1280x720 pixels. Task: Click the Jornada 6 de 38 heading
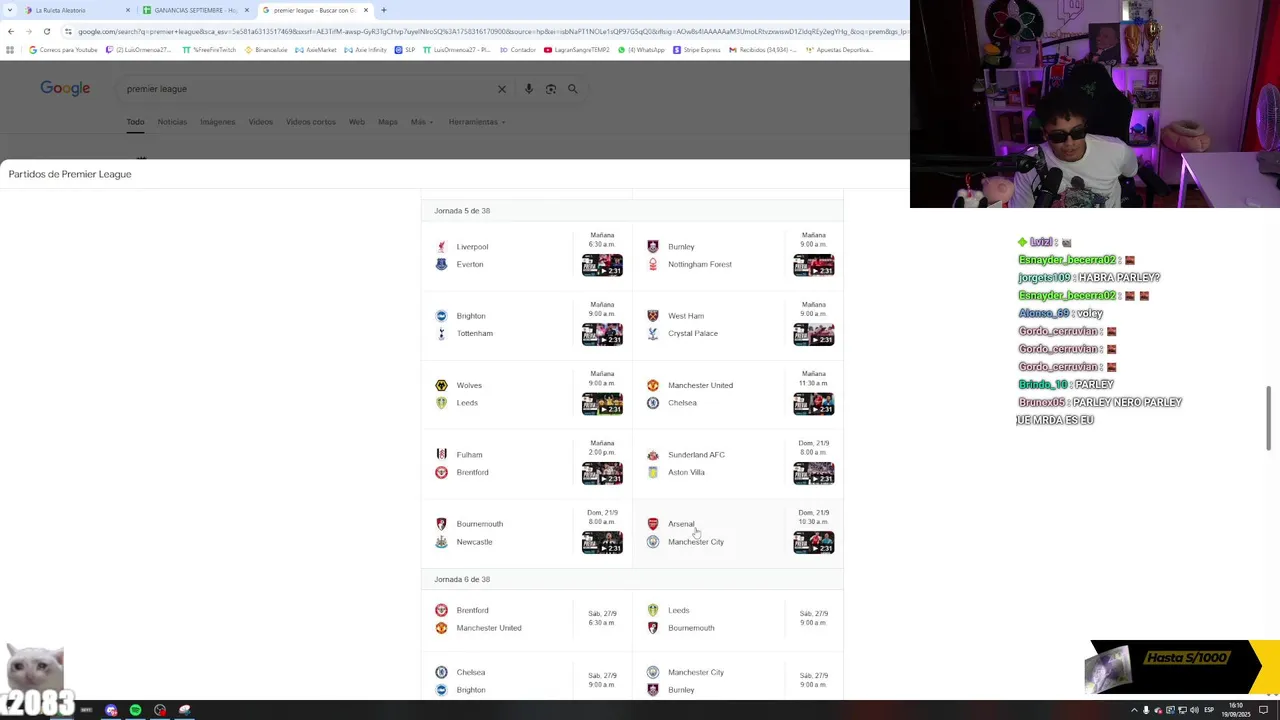pos(462,580)
